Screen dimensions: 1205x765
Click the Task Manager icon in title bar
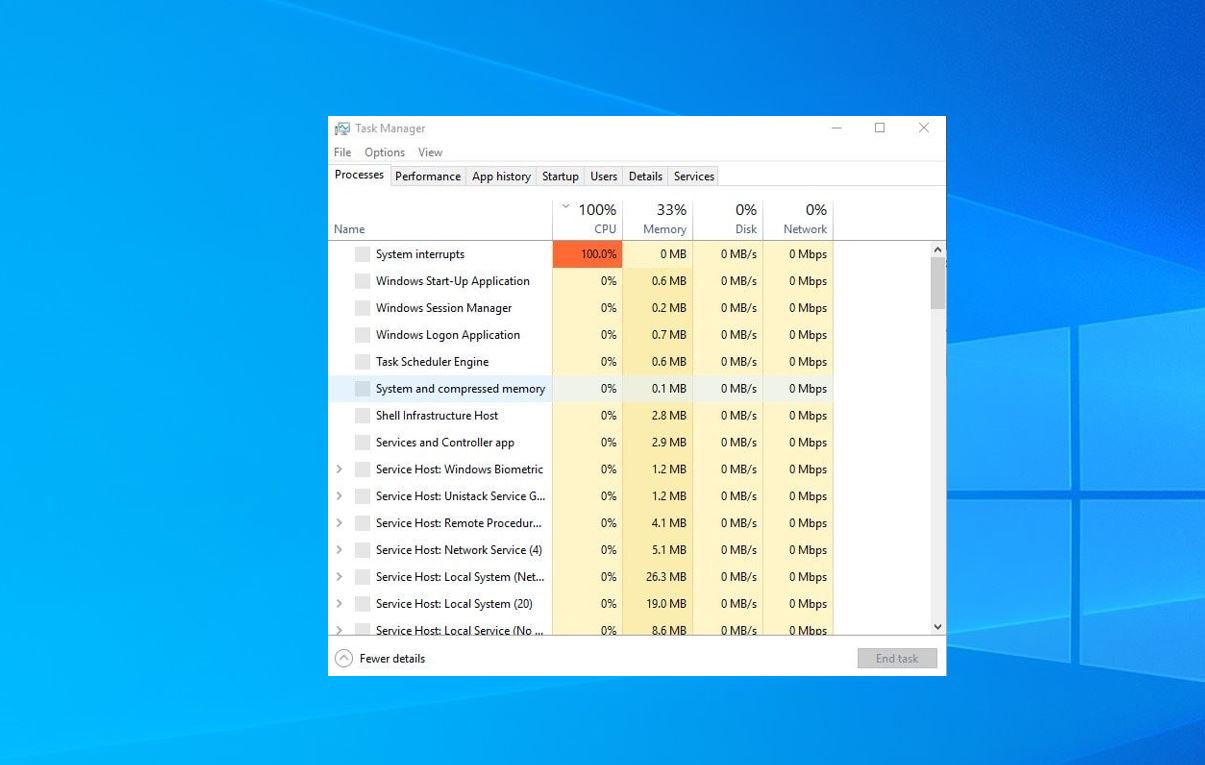343,128
